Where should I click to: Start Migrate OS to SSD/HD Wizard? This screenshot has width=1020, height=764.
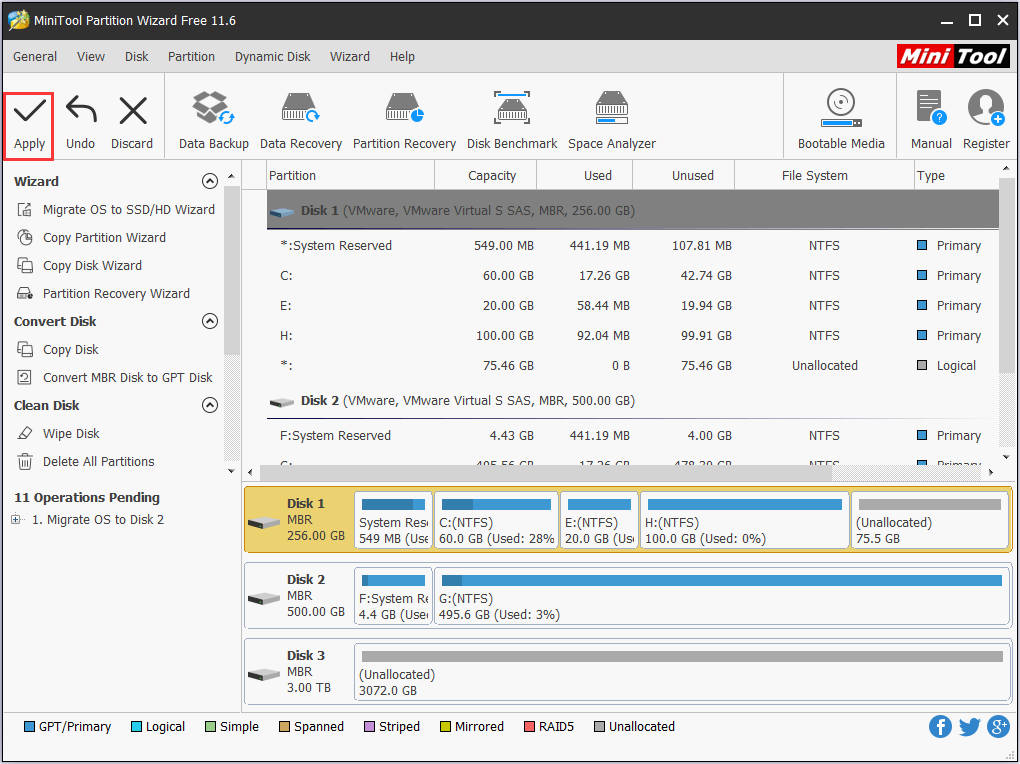point(116,210)
